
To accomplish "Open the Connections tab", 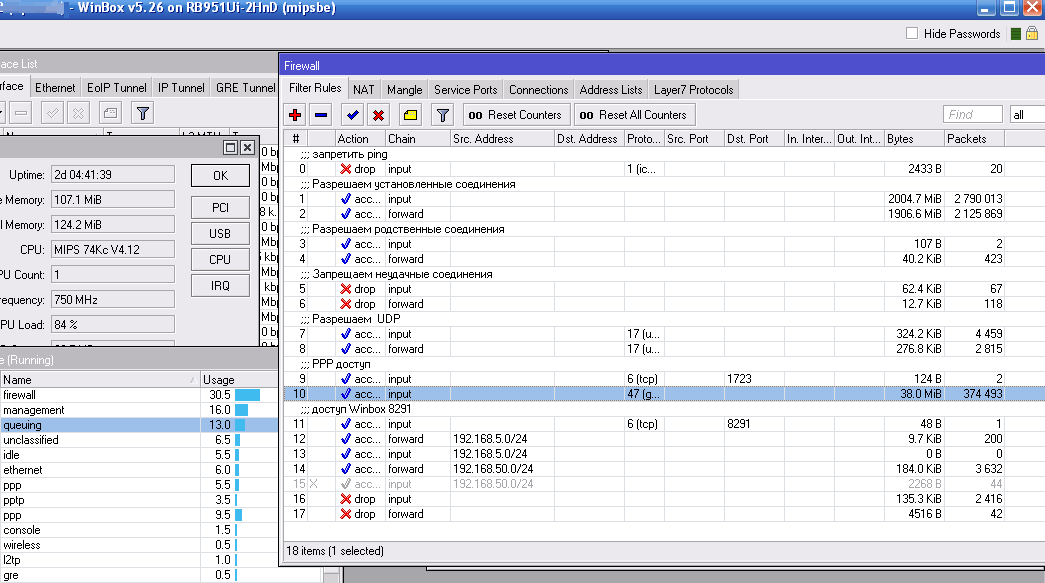I will click(x=538, y=89).
